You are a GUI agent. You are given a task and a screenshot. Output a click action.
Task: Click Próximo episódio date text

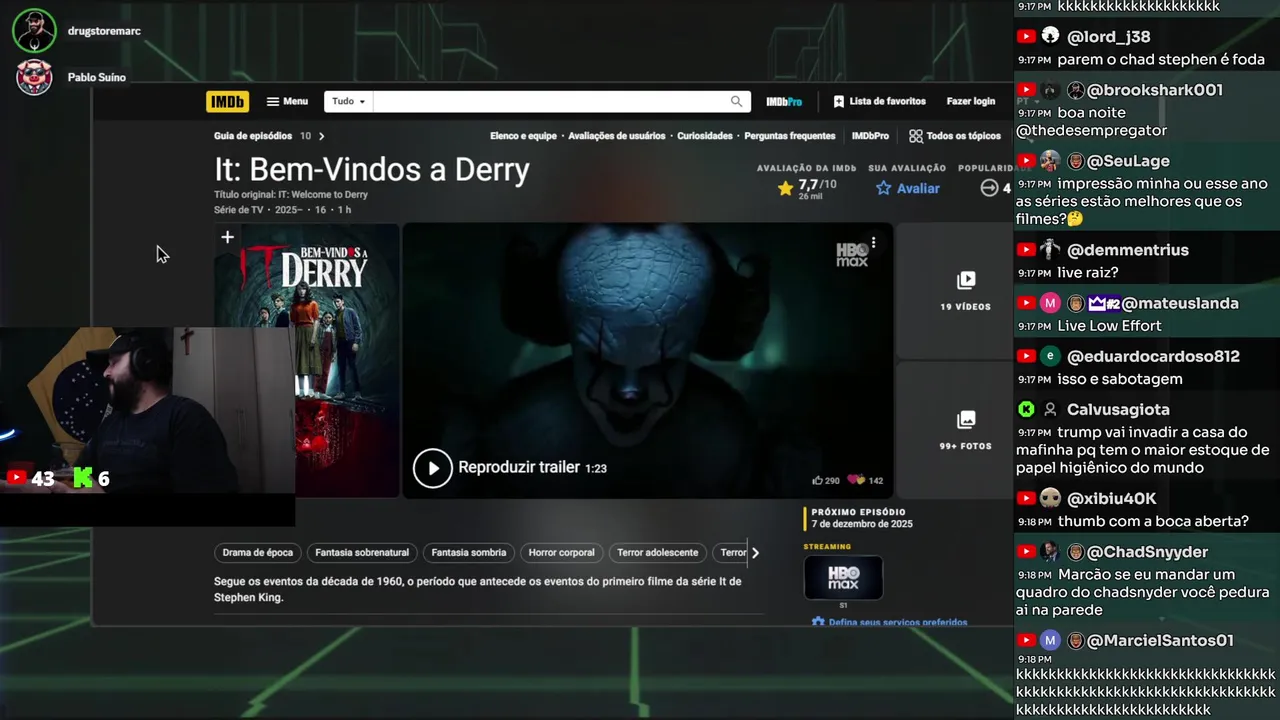point(862,524)
